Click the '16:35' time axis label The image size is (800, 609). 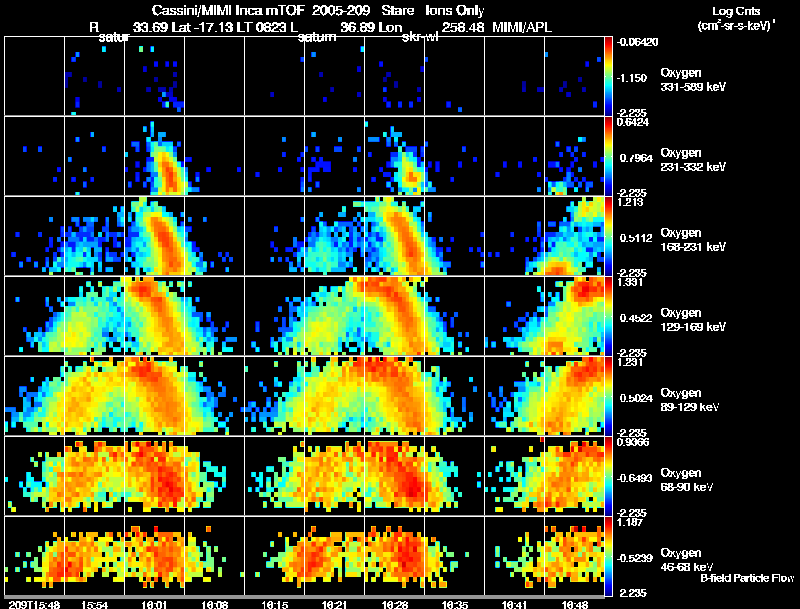(455, 605)
